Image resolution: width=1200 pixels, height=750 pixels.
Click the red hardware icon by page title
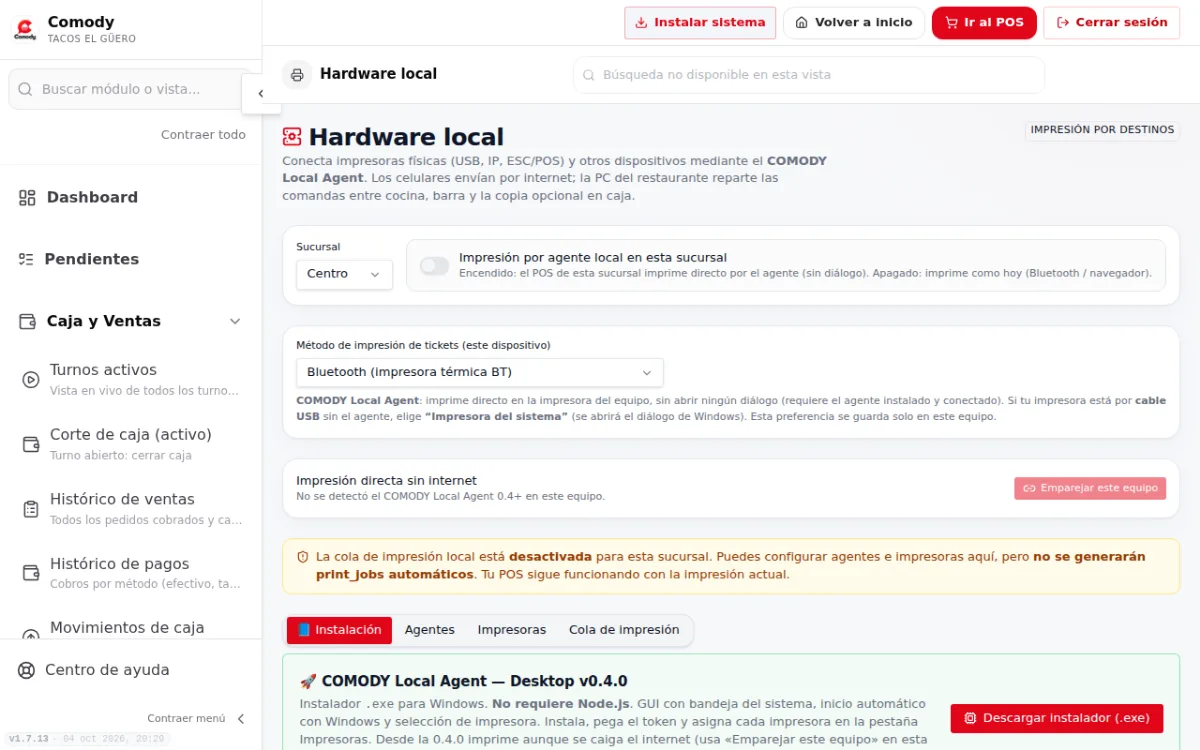point(292,137)
